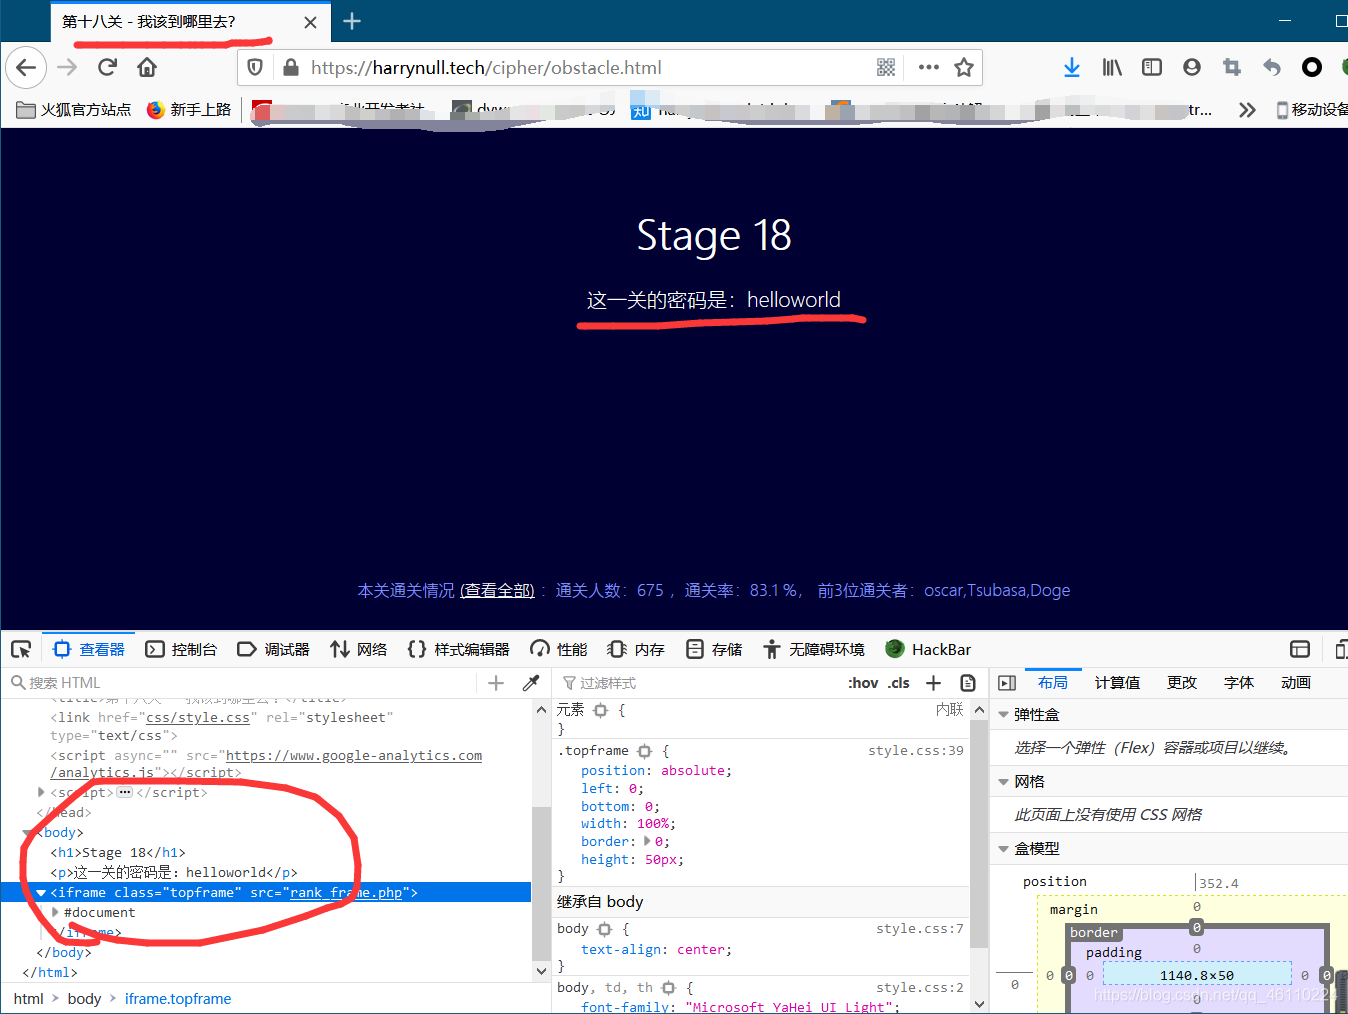This screenshot has height=1014, width=1348.
Task: Click the 过滤样式 filter styles field
Action: [700, 683]
